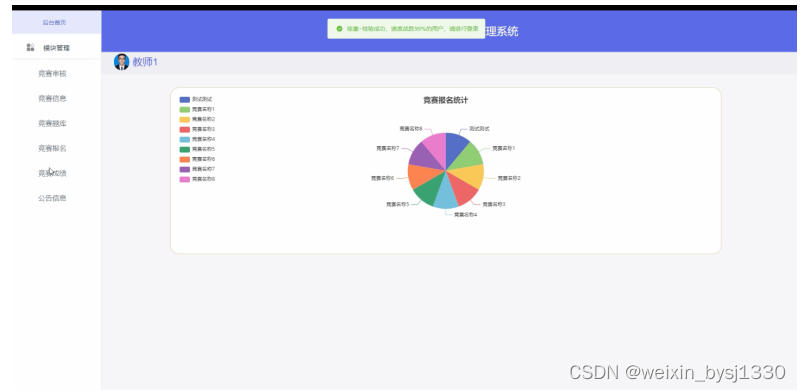The height and width of the screenshot is (392, 801).
Task: Click the 测试测试 label beside the pie
Action: pyautogui.click(x=479, y=129)
